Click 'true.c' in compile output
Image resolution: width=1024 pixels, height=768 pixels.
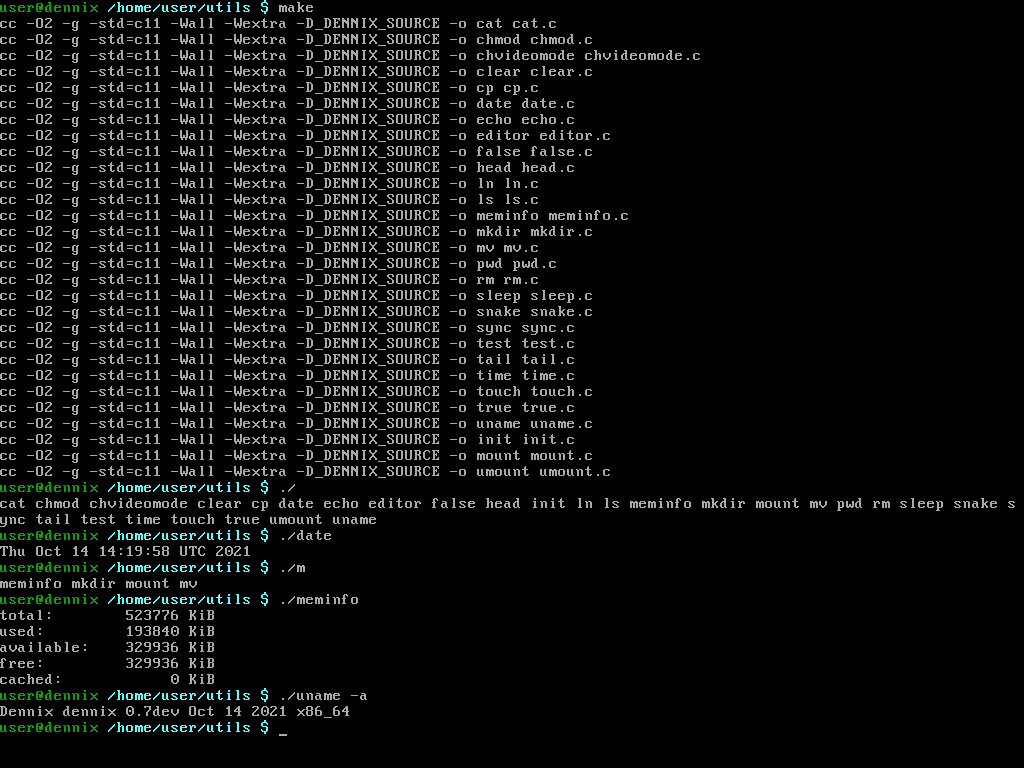pyautogui.click(x=548, y=408)
